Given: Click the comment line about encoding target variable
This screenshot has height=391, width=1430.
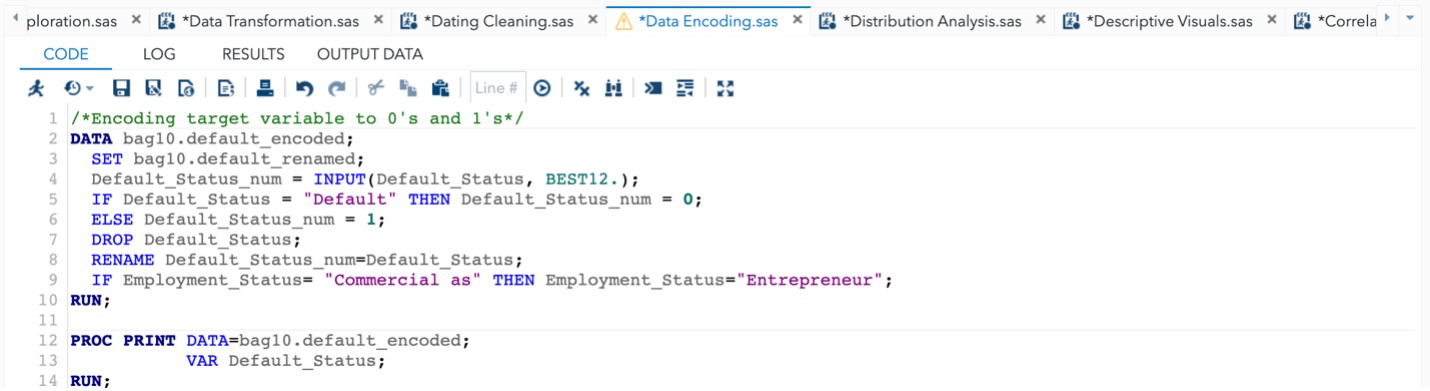Looking at the screenshot, I should tap(297, 119).
